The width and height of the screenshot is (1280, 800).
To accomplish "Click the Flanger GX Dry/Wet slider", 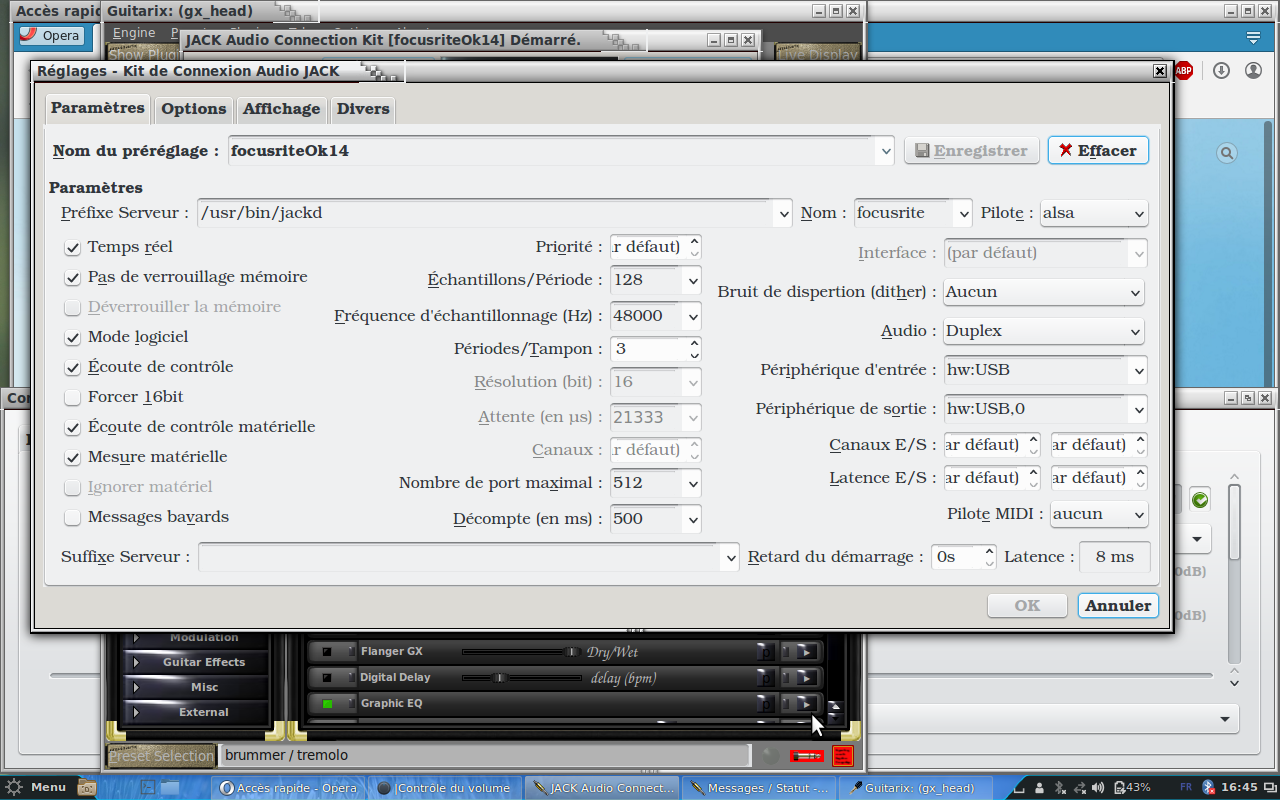I will coord(522,652).
